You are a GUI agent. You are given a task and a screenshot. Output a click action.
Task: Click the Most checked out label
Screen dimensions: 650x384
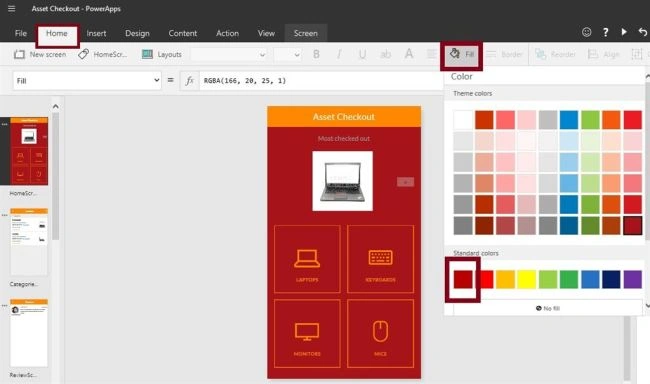344,139
